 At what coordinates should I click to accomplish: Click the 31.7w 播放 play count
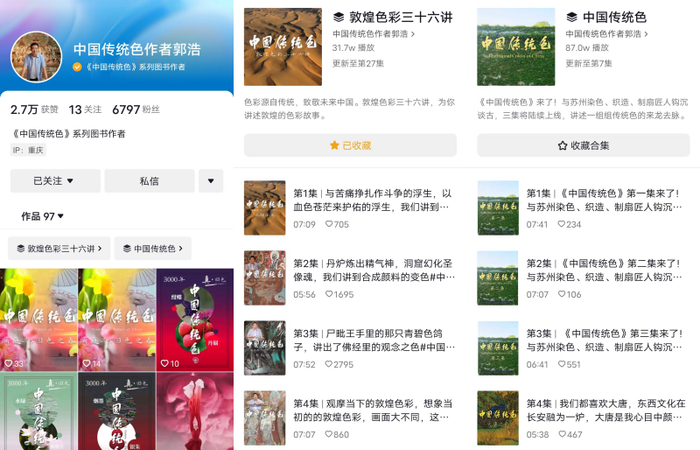[x=353, y=48]
